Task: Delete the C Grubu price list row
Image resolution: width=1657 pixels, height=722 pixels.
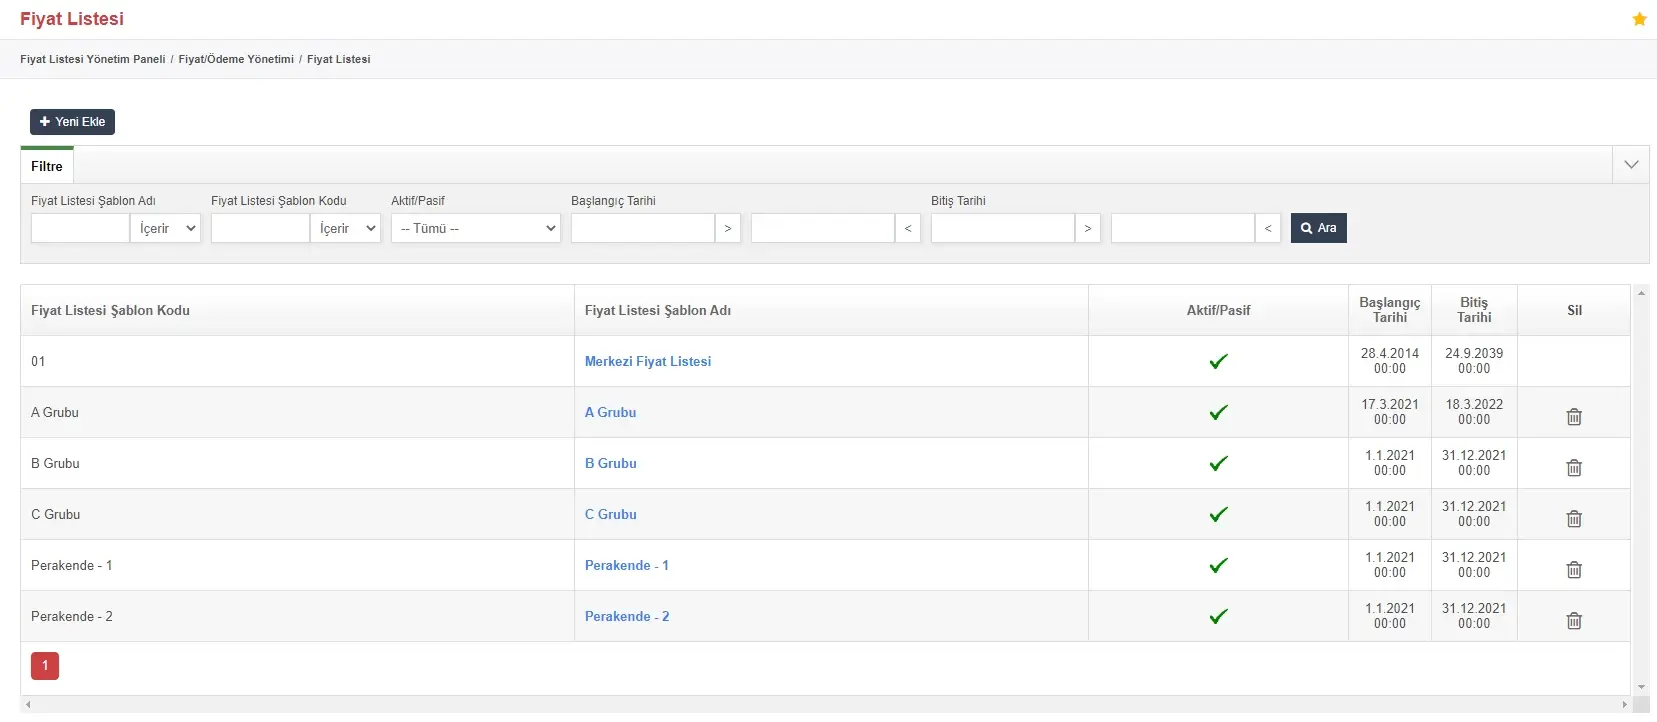Action: [x=1574, y=519]
